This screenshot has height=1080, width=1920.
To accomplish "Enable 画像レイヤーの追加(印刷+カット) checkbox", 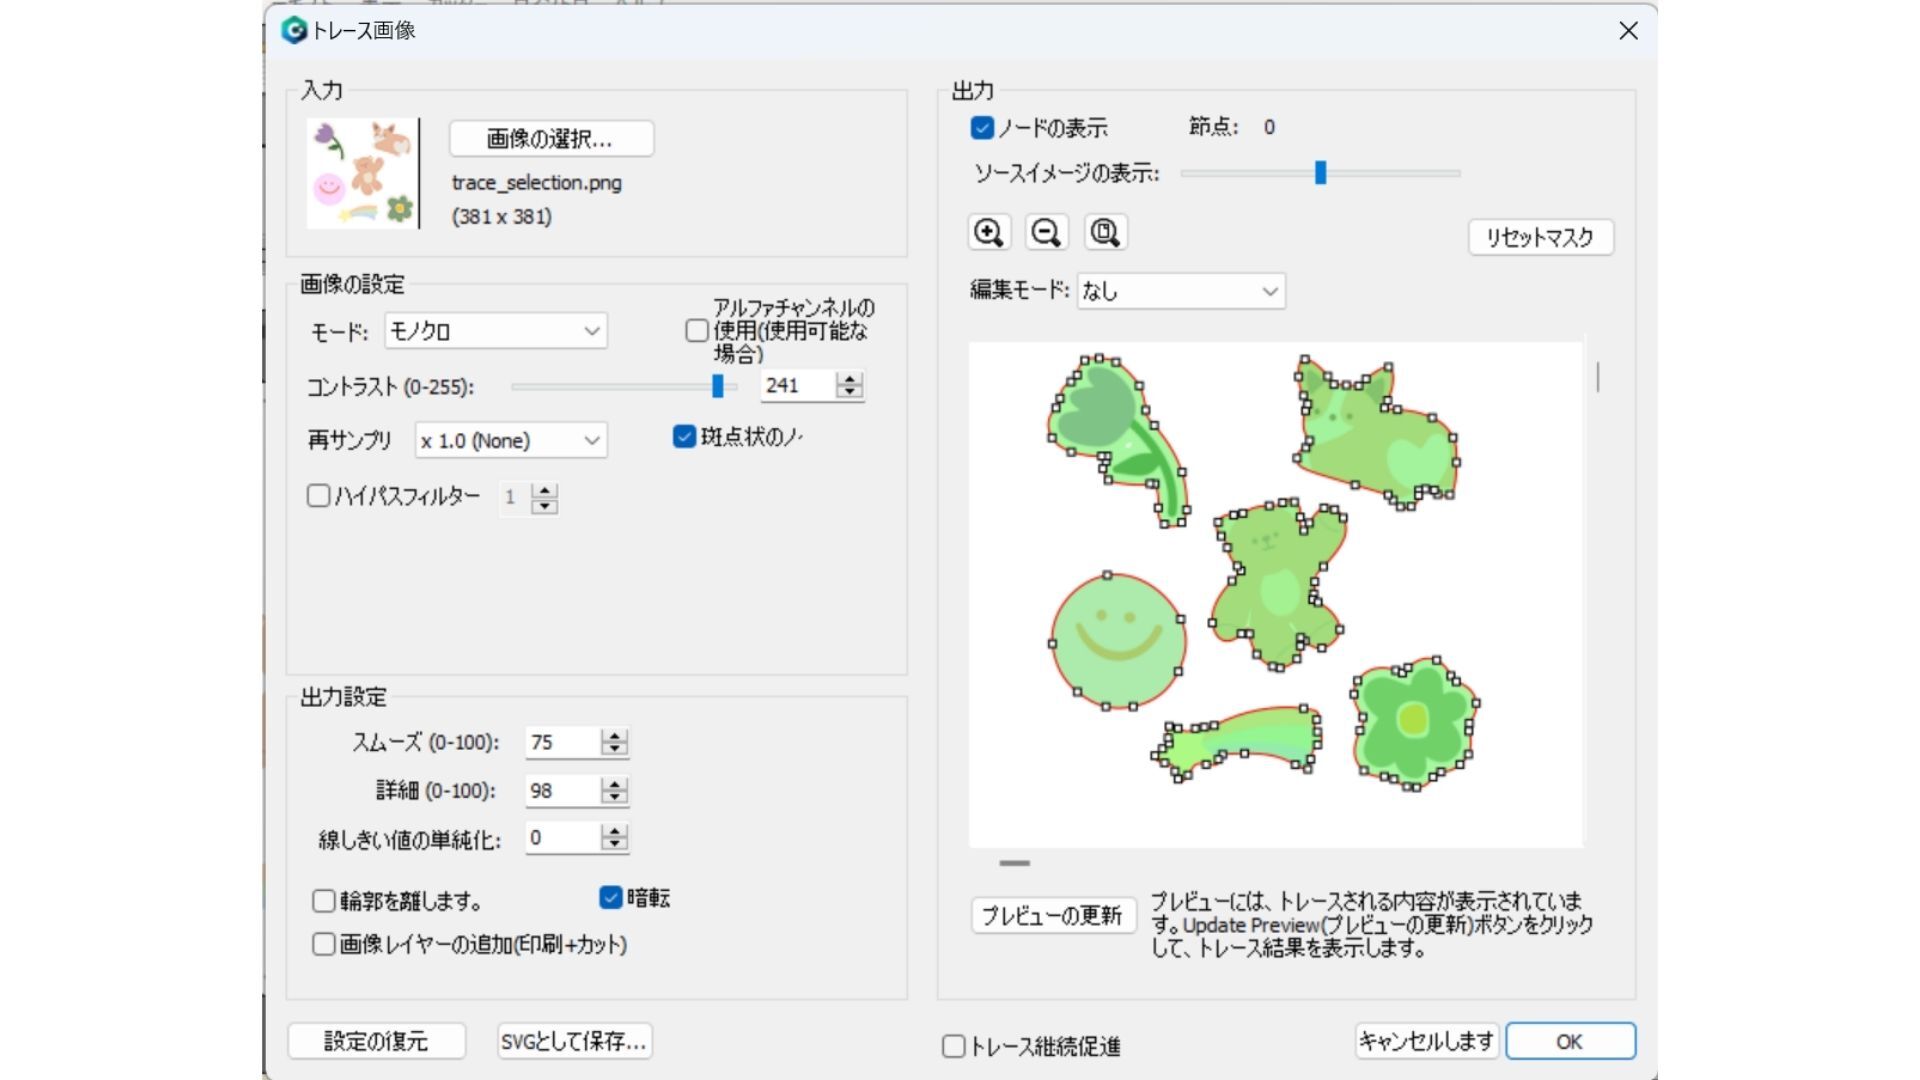I will click(x=323, y=944).
